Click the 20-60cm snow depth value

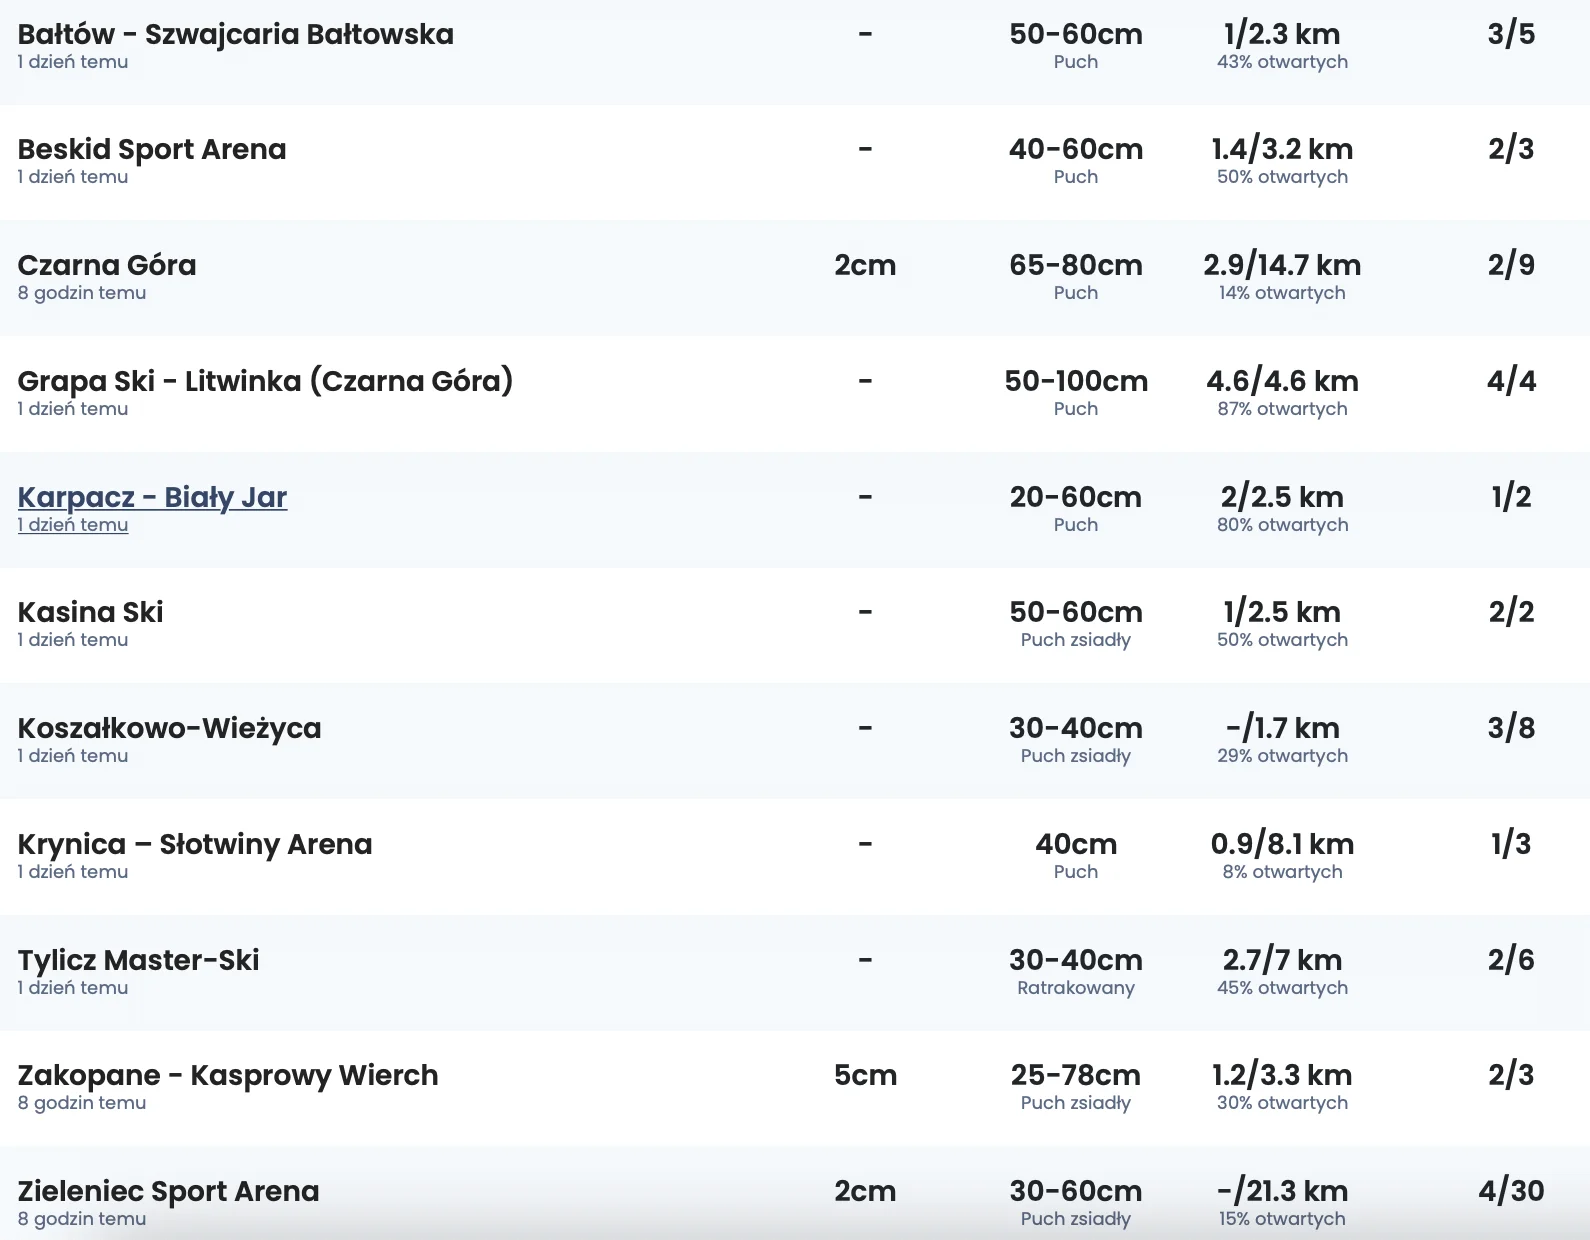click(x=1076, y=497)
